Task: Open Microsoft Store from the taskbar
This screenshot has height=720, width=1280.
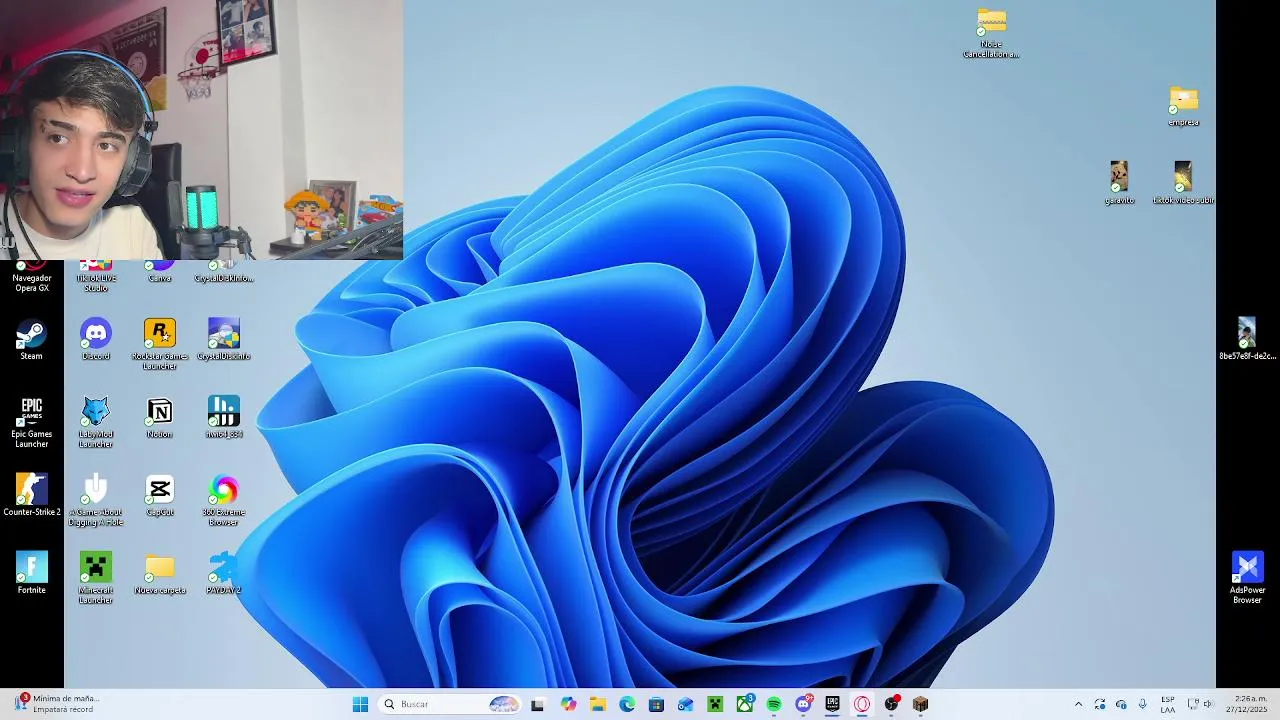Action: click(x=656, y=704)
